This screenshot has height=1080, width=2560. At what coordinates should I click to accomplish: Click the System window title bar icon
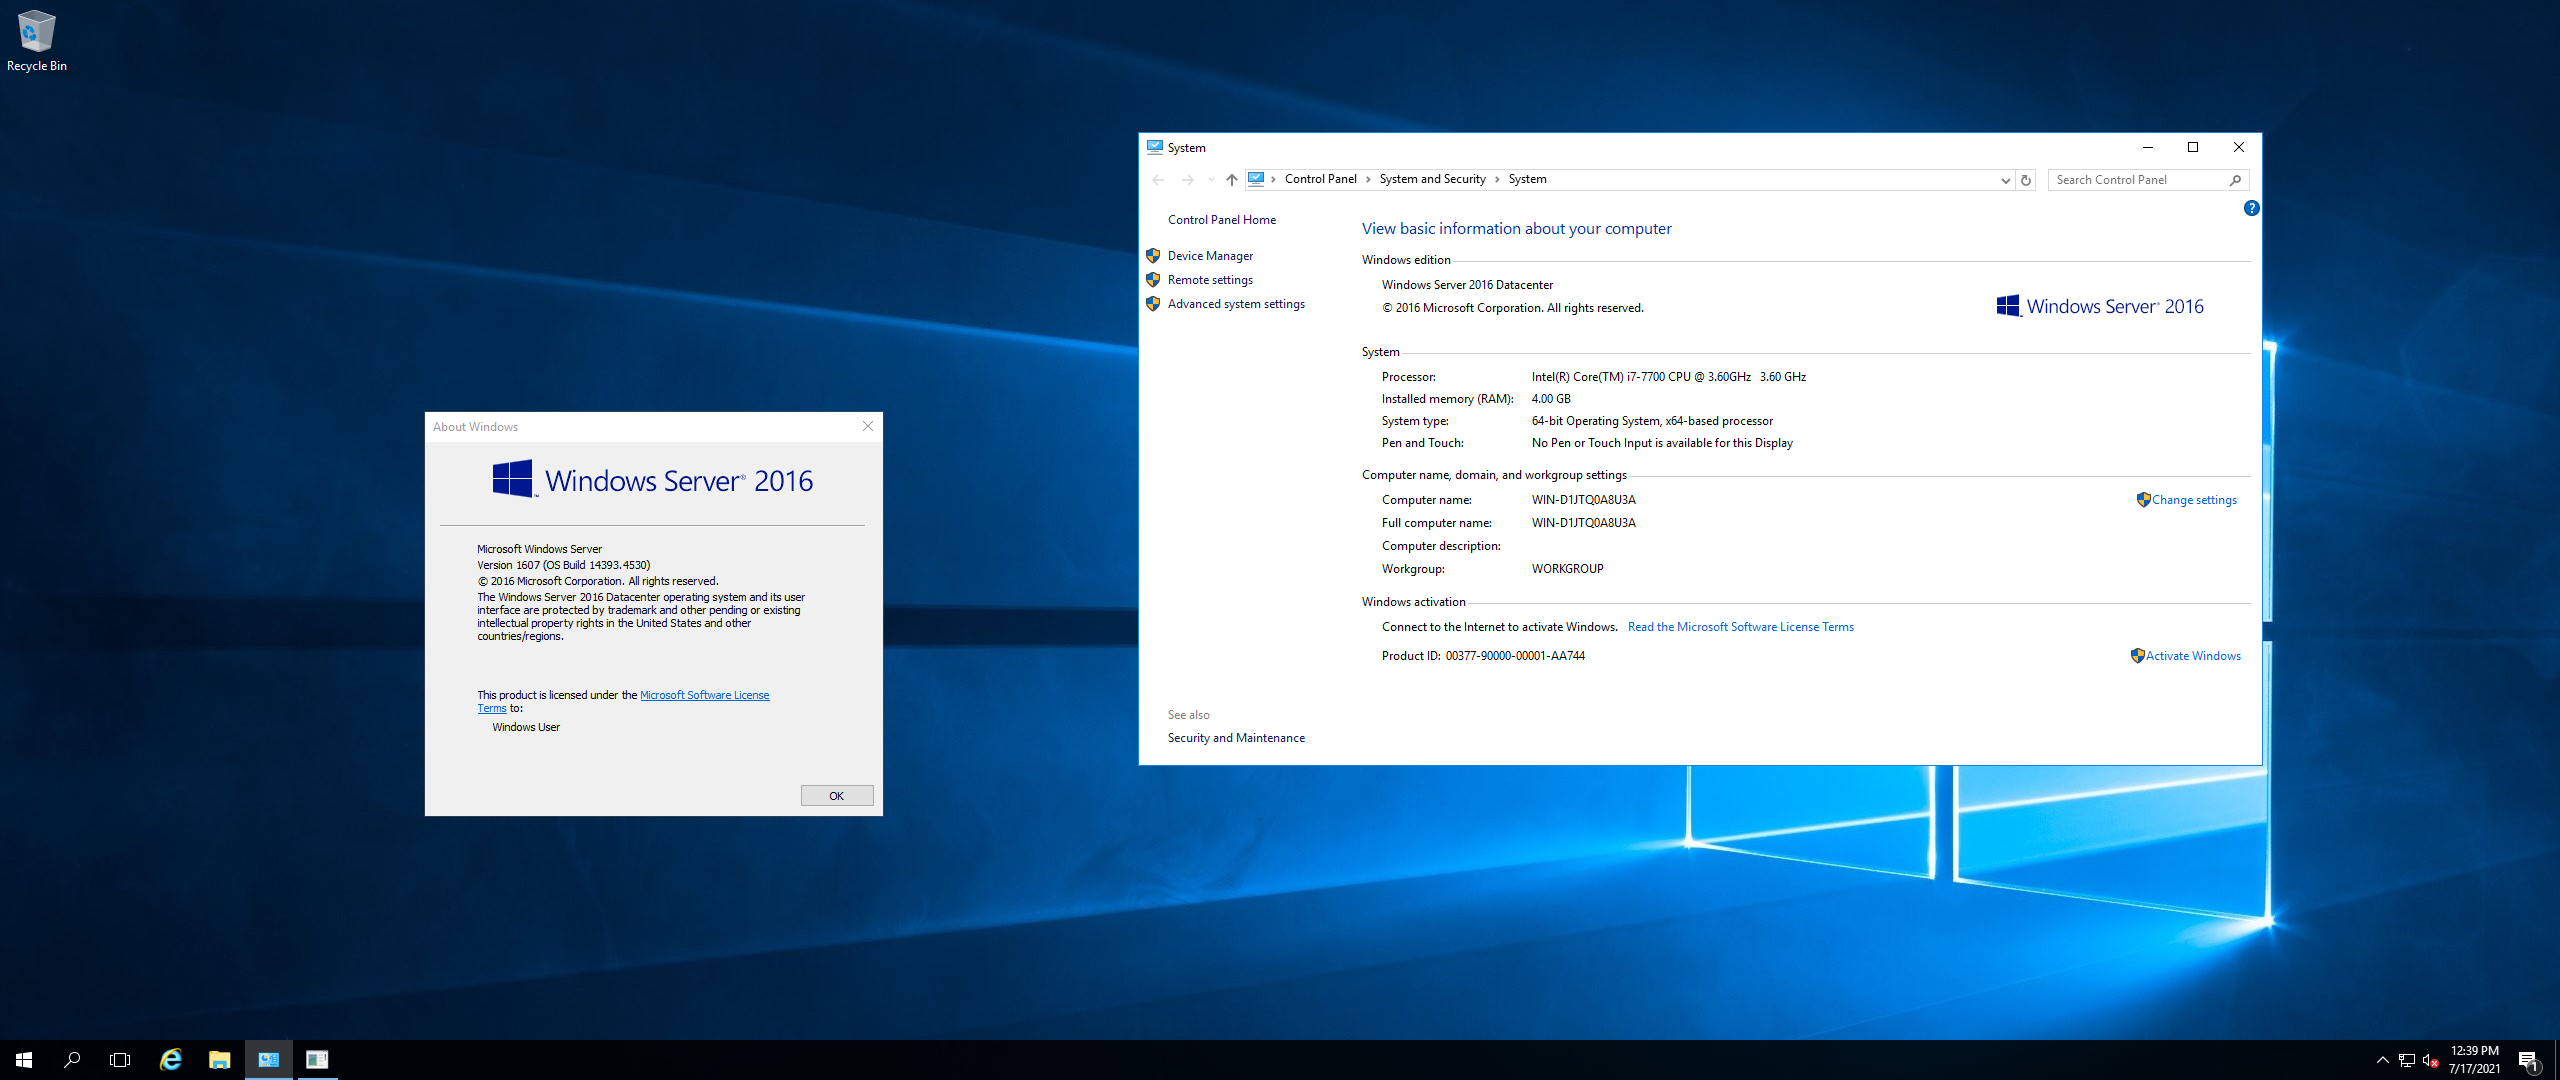tap(1155, 147)
